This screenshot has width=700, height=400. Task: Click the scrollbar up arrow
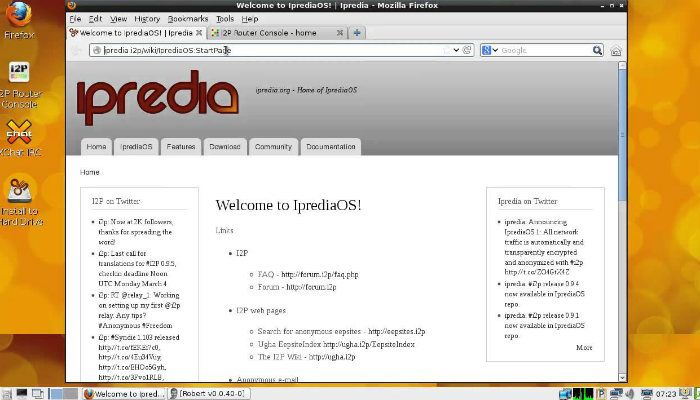(x=622, y=66)
